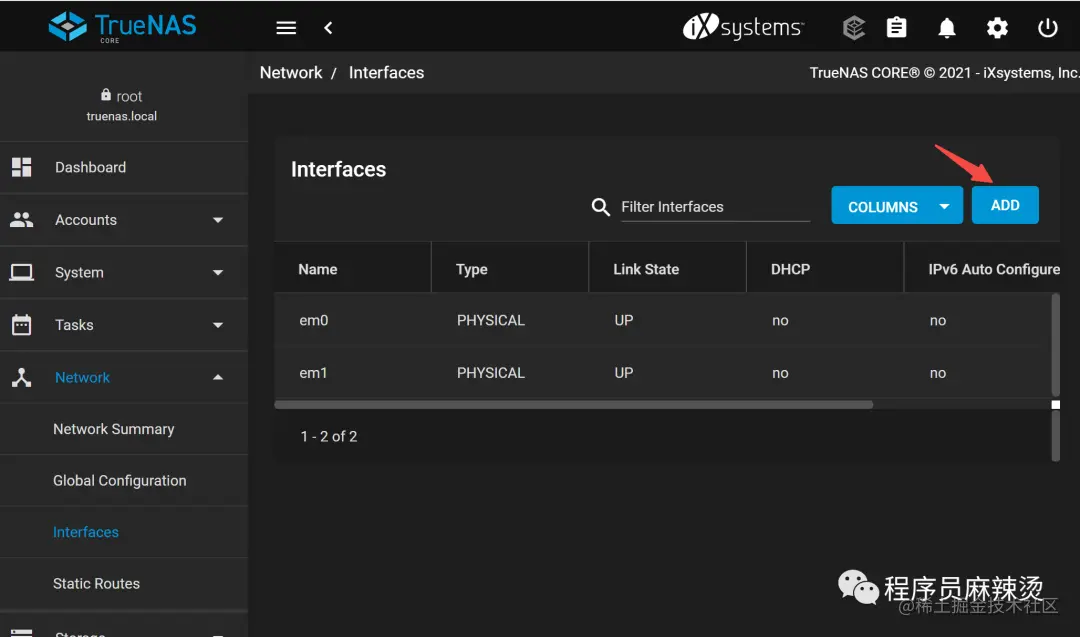The width and height of the screenshot is (1080, 637).
Task: Open the COLUMNS dropdown
Action: pos(897,205)
